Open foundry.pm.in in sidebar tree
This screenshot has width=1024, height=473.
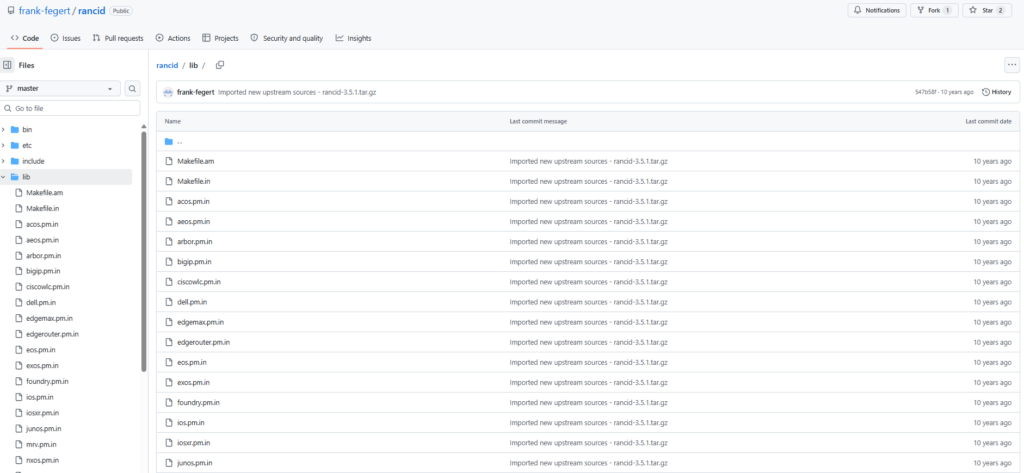pyautogui.click(x=47, y=381)
